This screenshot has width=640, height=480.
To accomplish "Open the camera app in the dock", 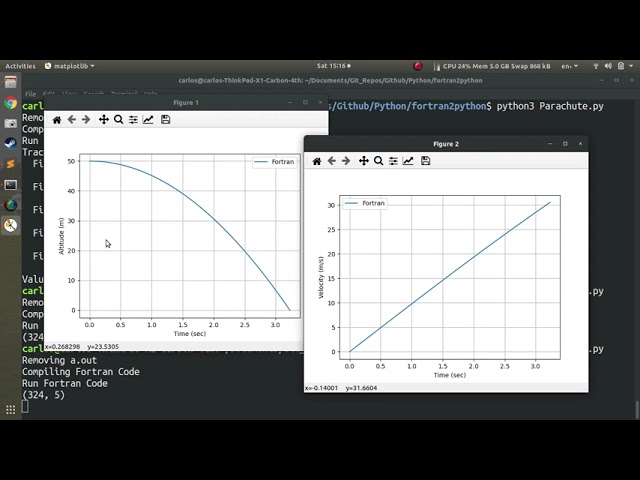I will (x=11, y=123).
